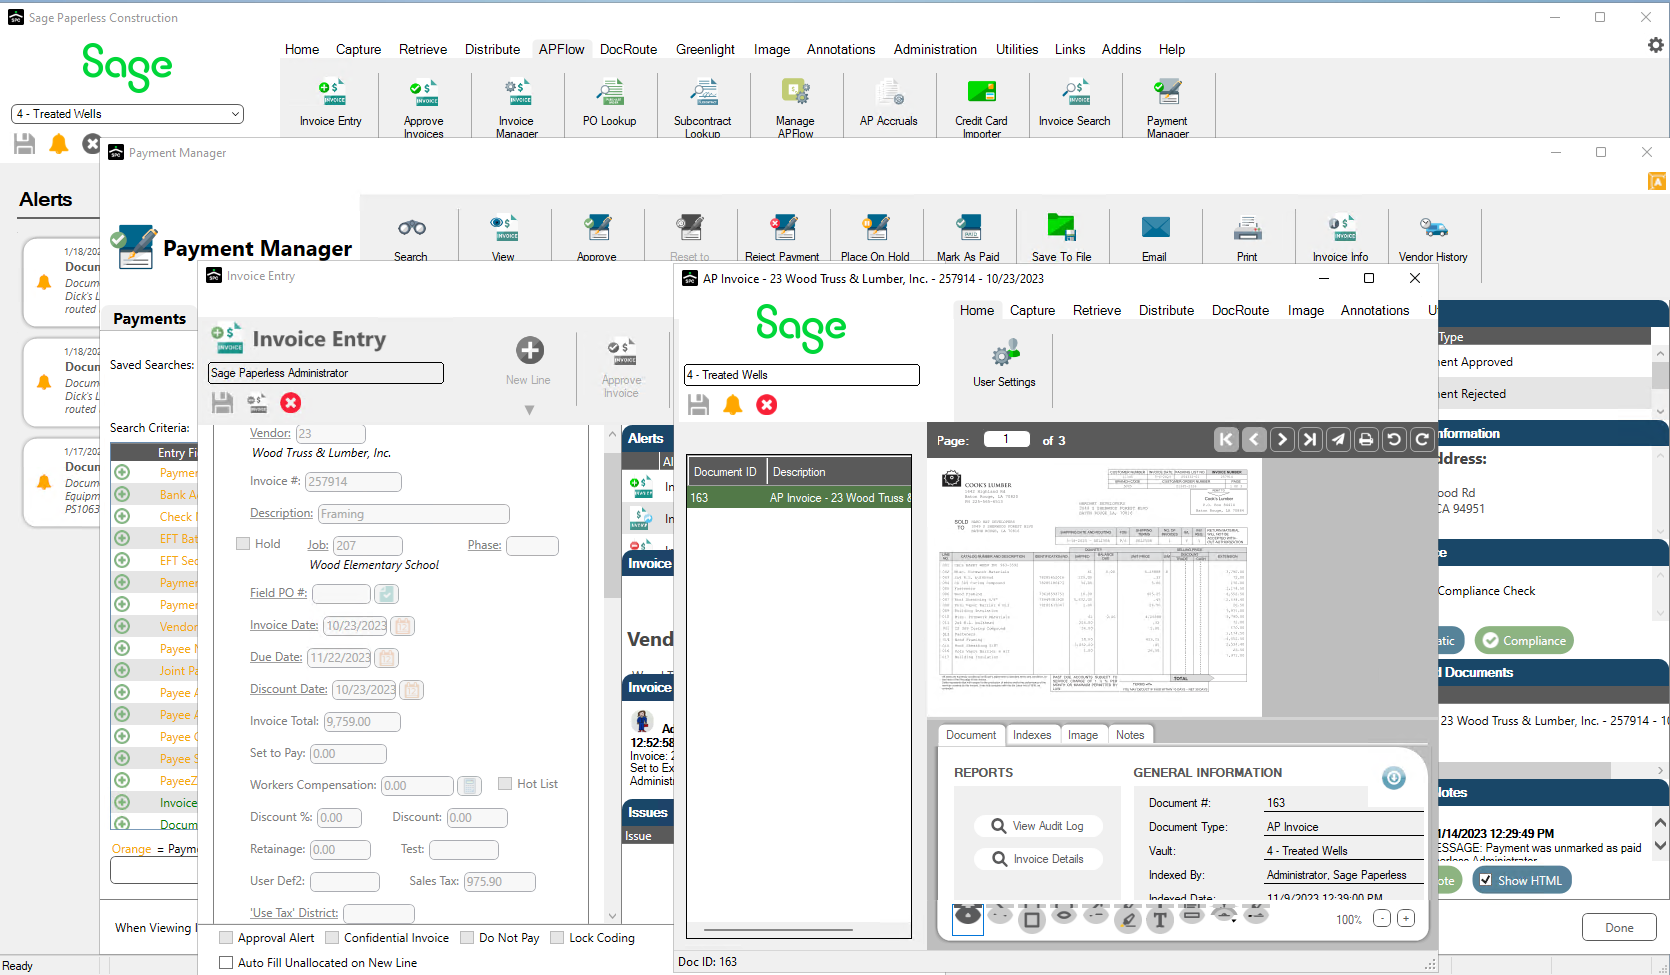Click zoom in plus button in viewer
Screen dimensions: 1670x975
1406,919
